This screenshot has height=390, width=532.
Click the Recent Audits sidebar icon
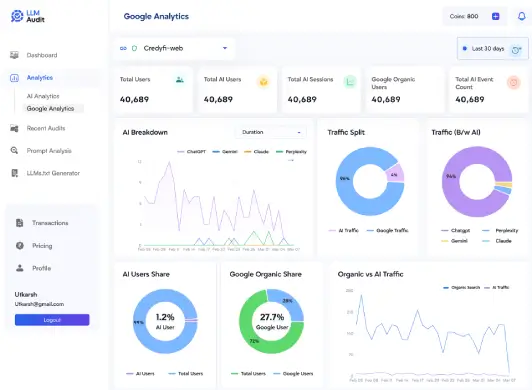pyautogui.click(x=14, y=128)
